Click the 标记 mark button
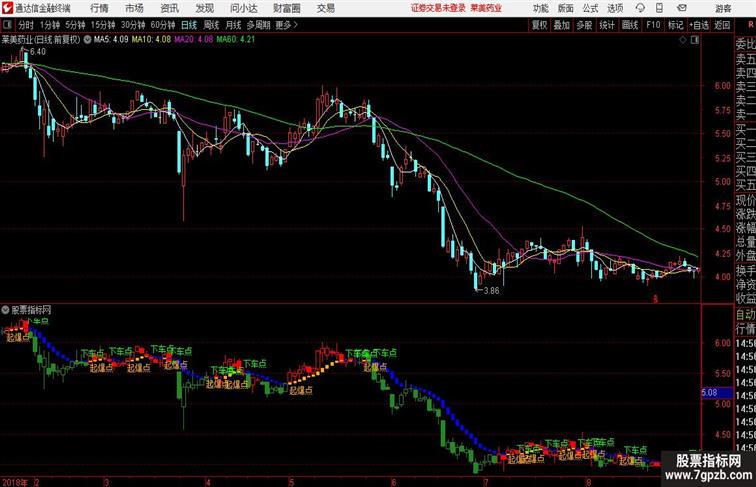The height and width of the screenshot is (487, 756). coord(675,25)
